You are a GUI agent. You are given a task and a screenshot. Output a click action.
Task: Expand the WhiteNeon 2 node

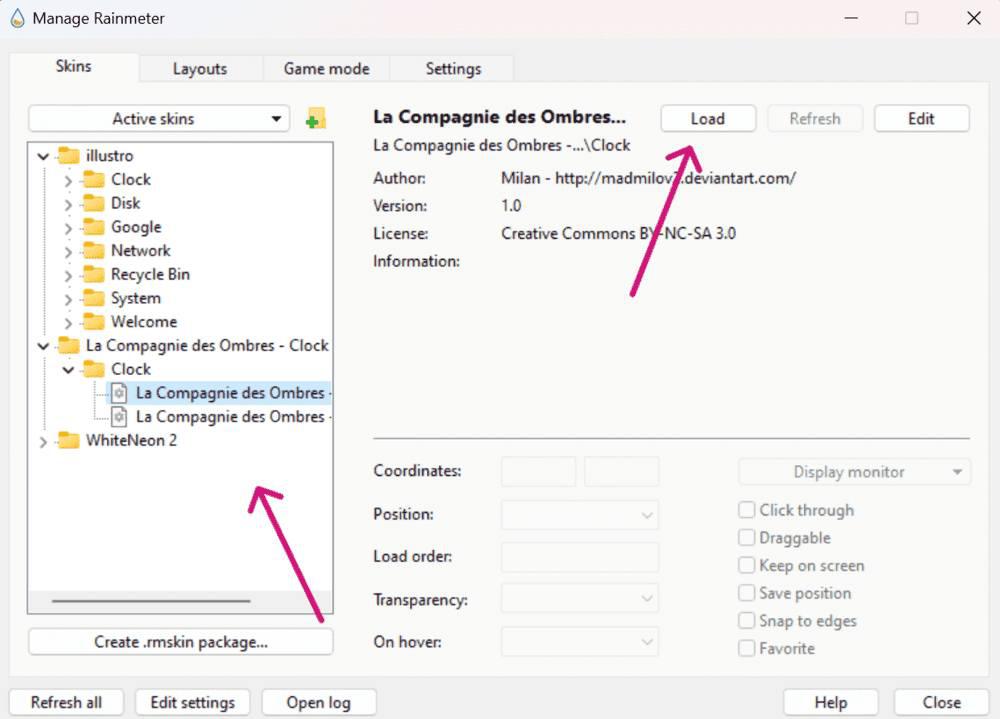(43, 441)
